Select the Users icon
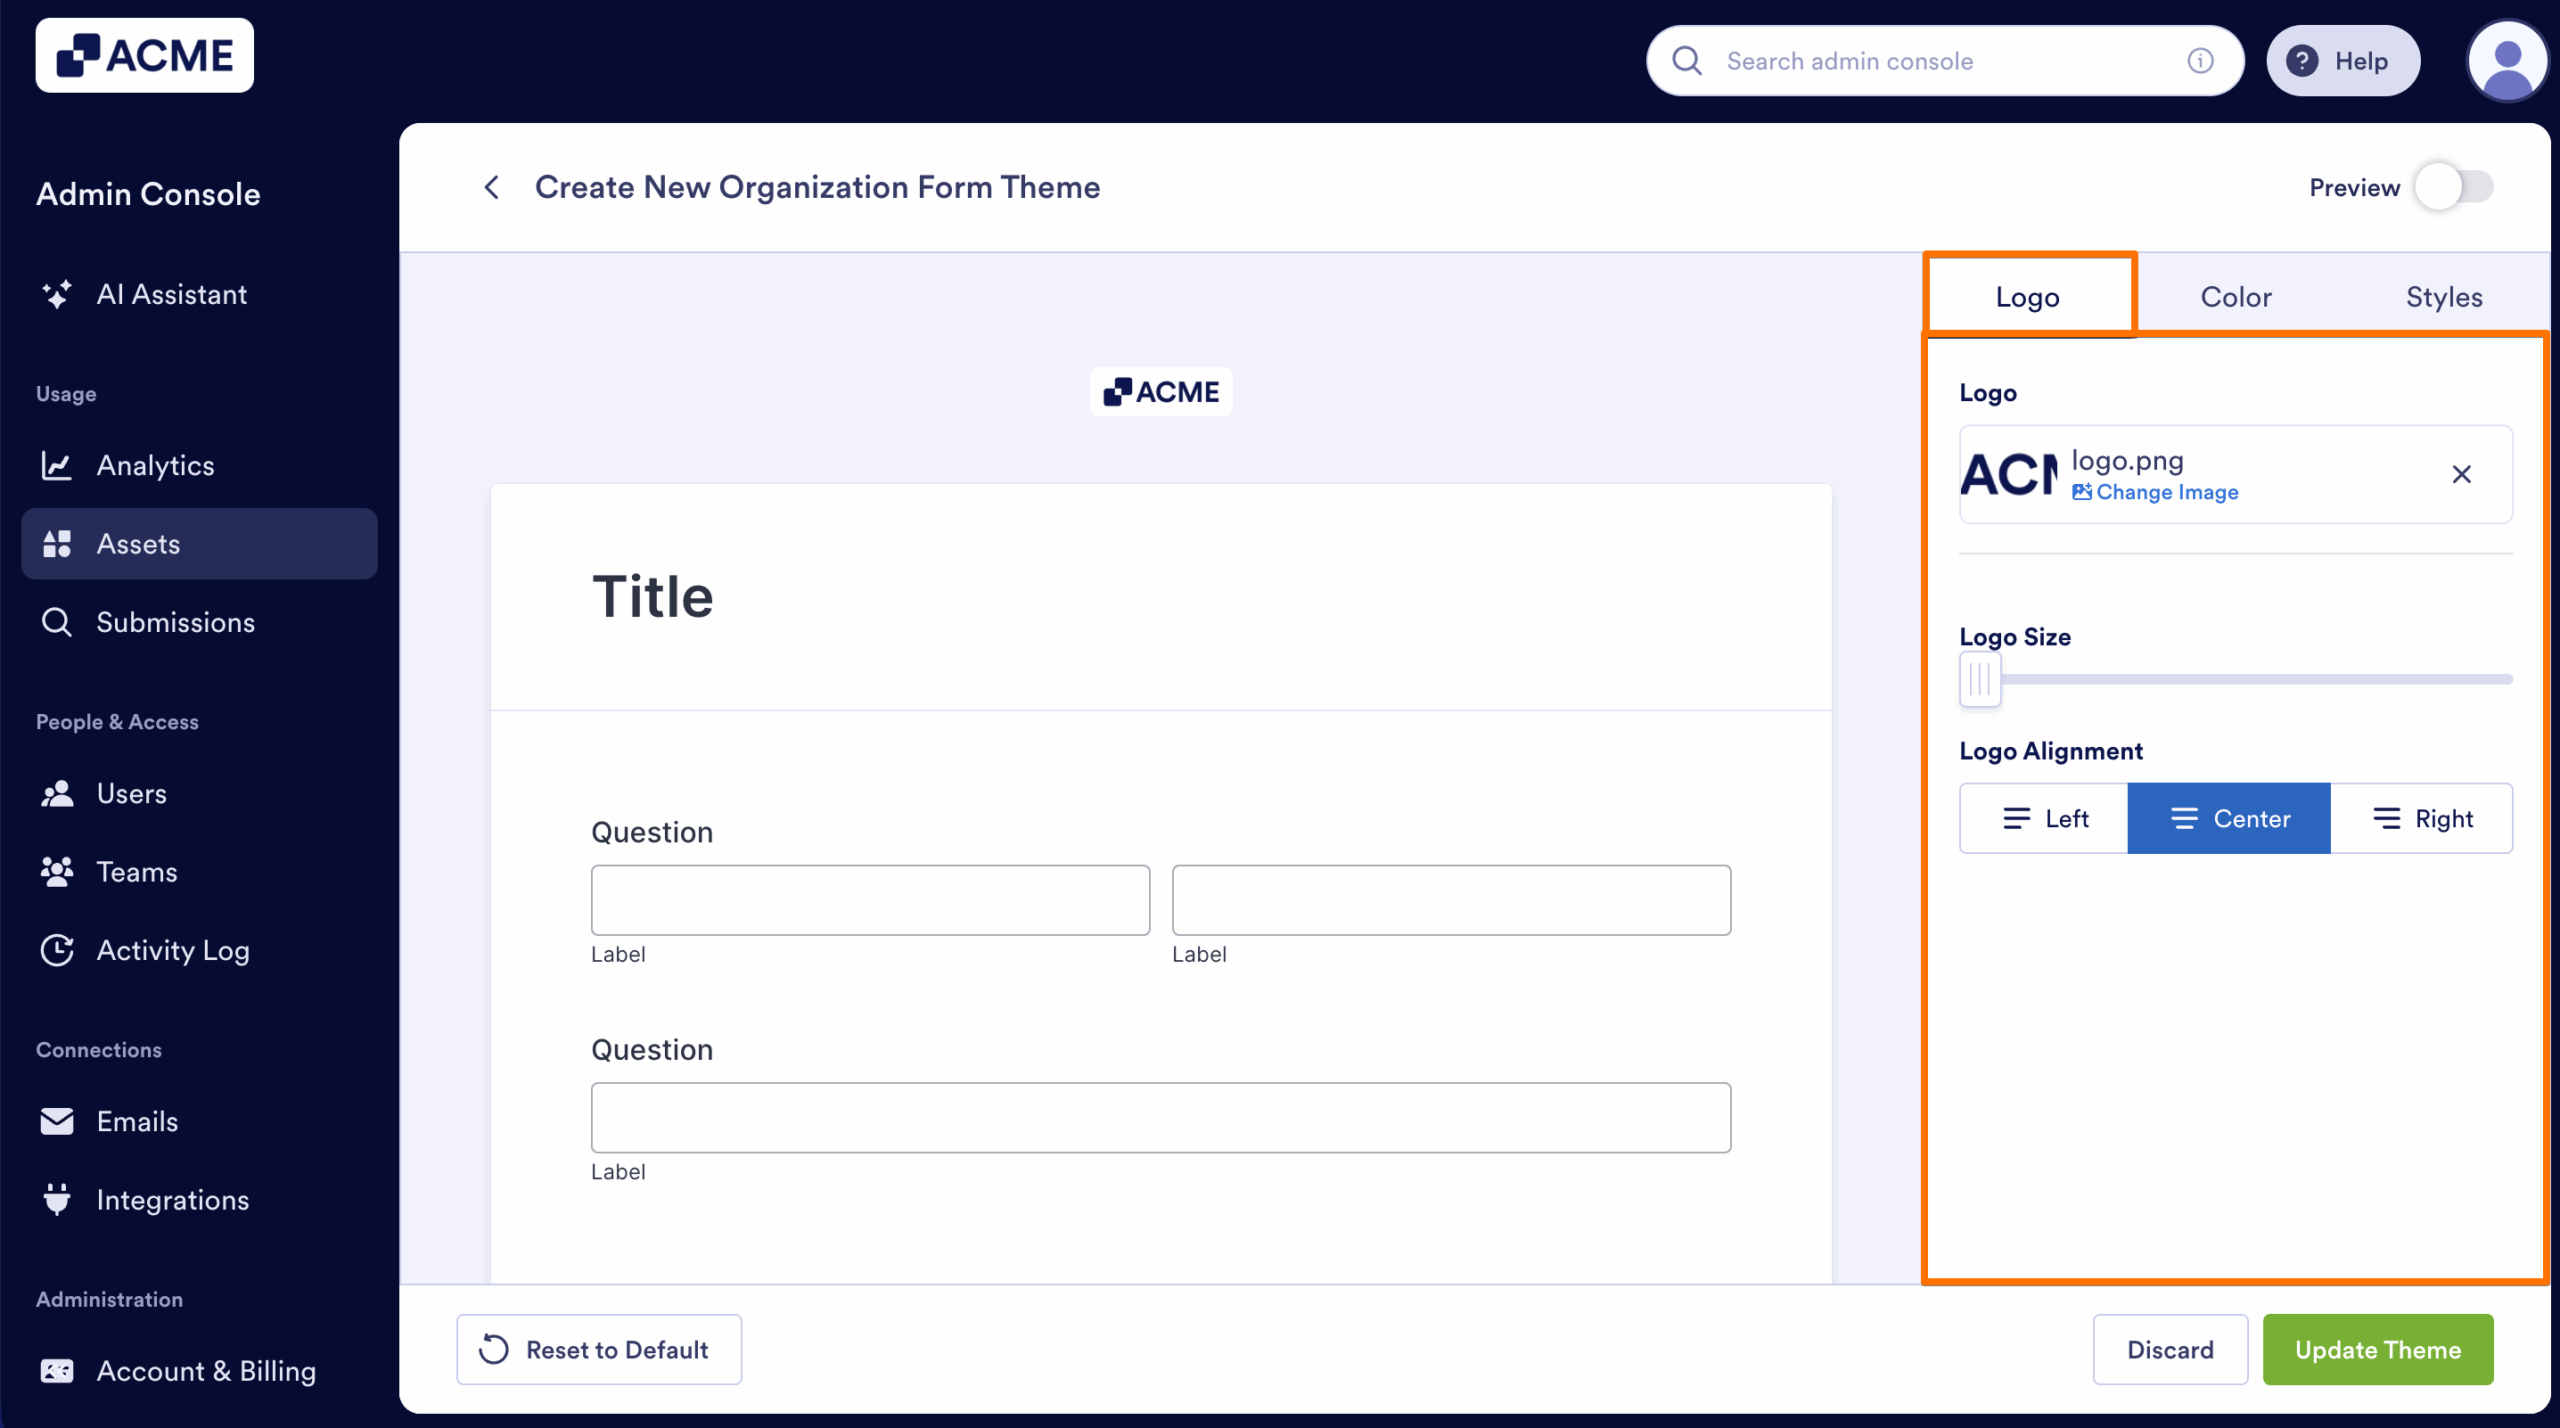 click(57, 793)
